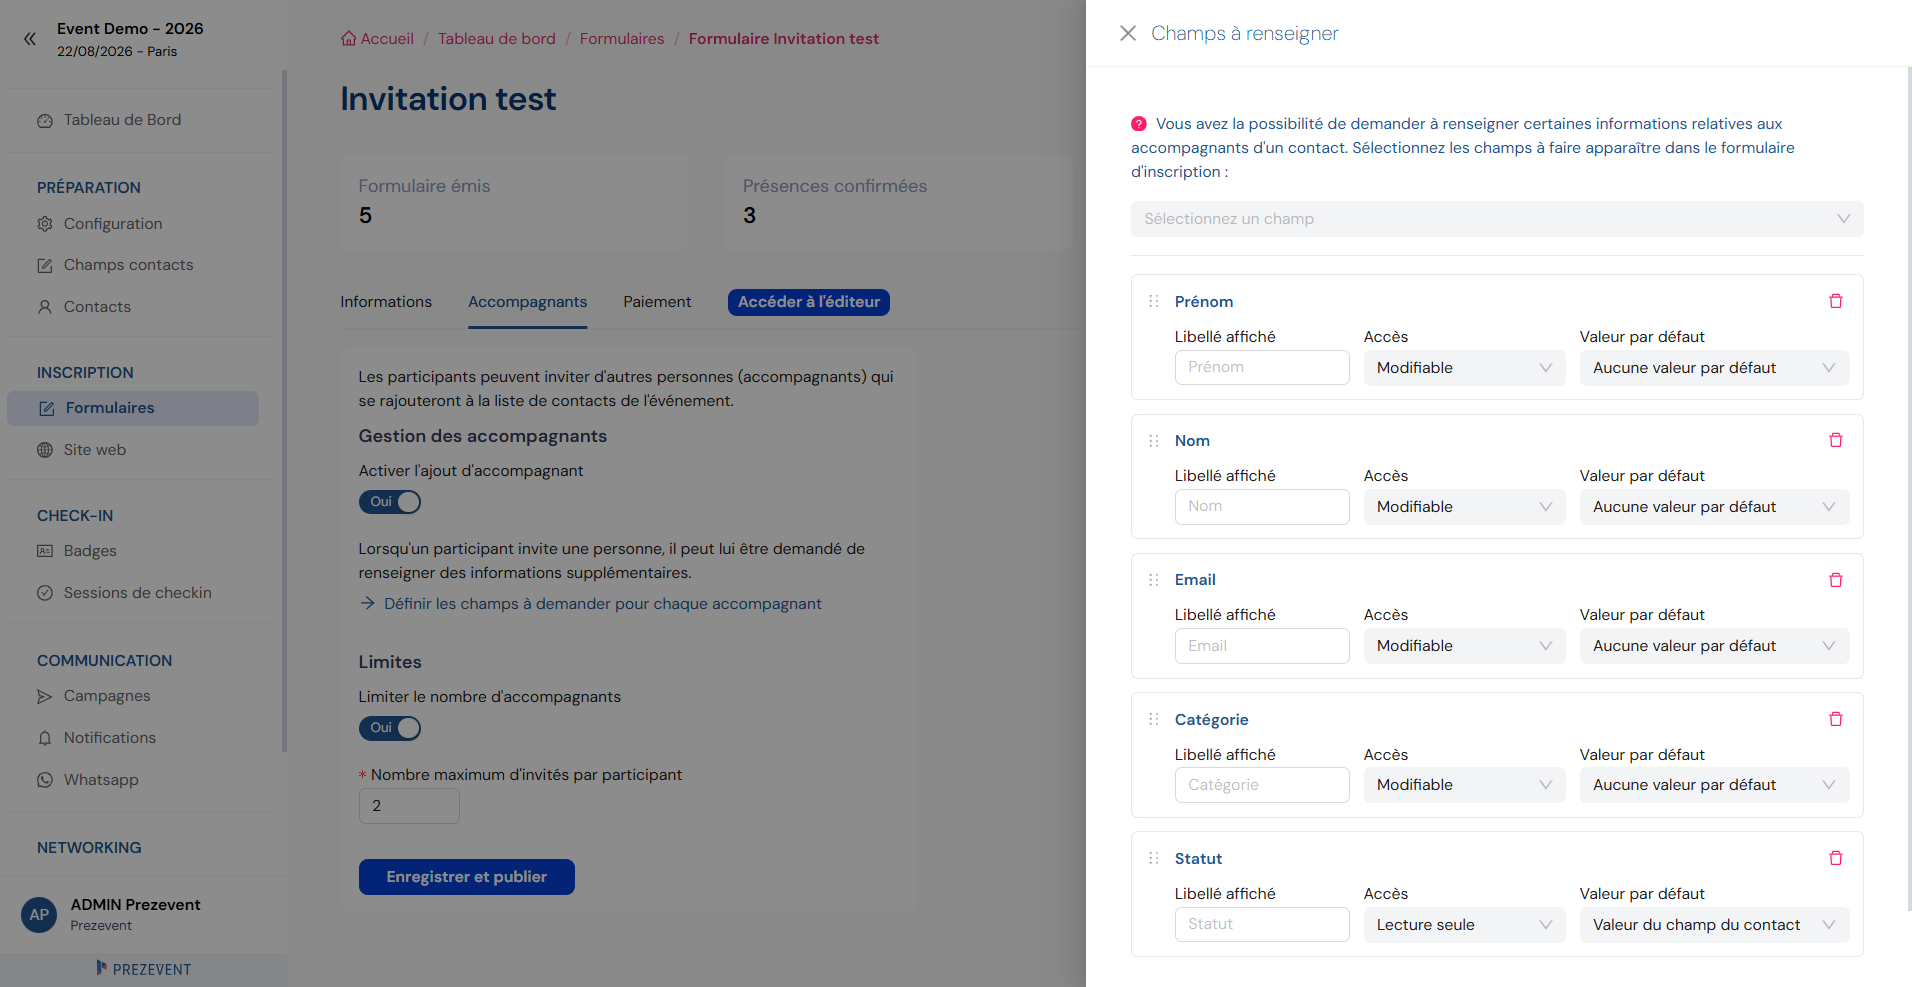Click the Catégorie row drag handle
Image resolution: width=1912 pixels, height=987 pixels.
click(1154, 719)
